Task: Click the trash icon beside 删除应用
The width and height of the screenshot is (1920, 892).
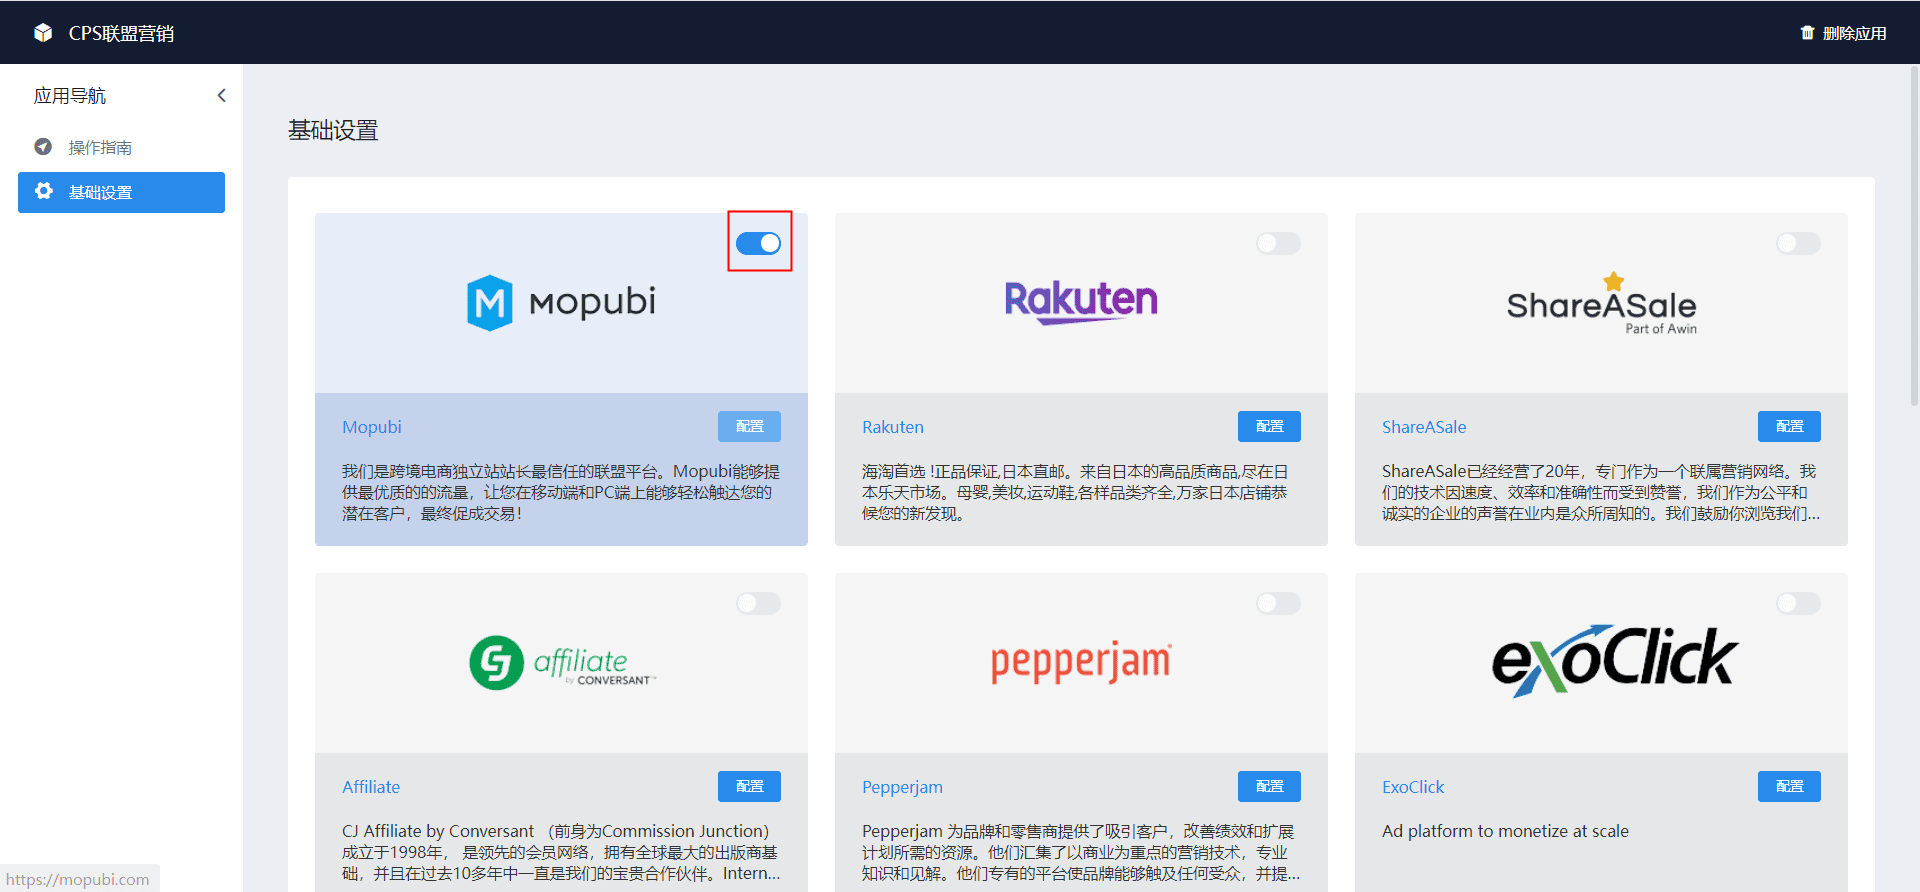Action: click(x=1807, y=33)
